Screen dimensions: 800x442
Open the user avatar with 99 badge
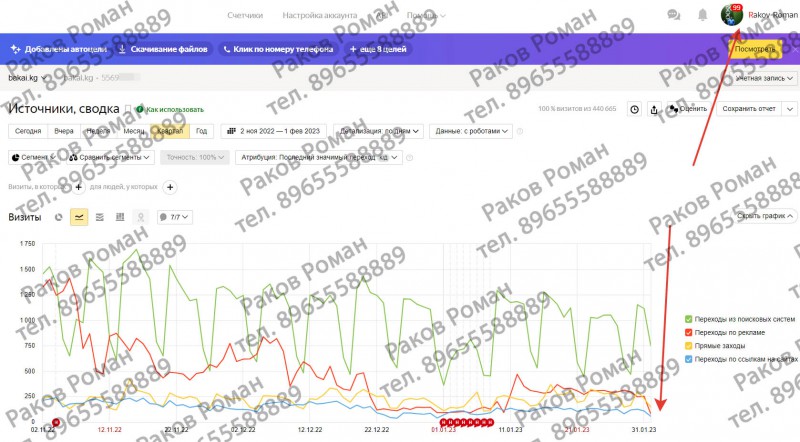(x=731, y=15)
